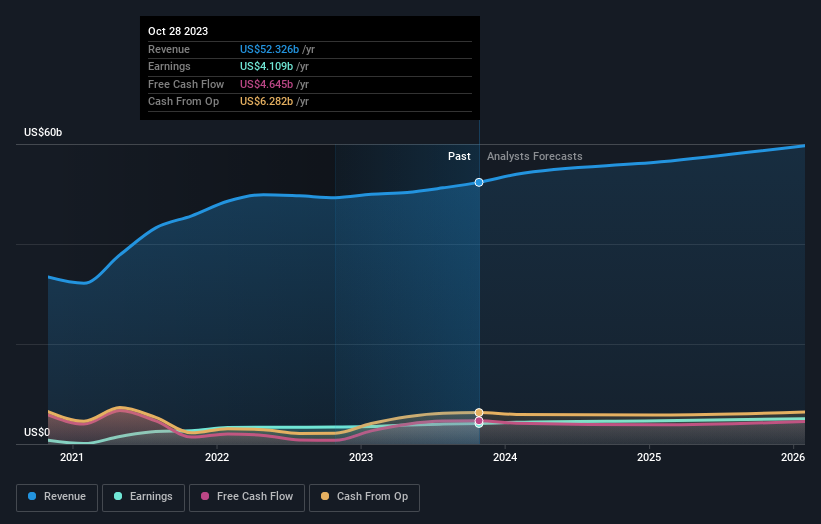
Task: Click the US$52.326b revenue value
Action: tap(270, 49)
